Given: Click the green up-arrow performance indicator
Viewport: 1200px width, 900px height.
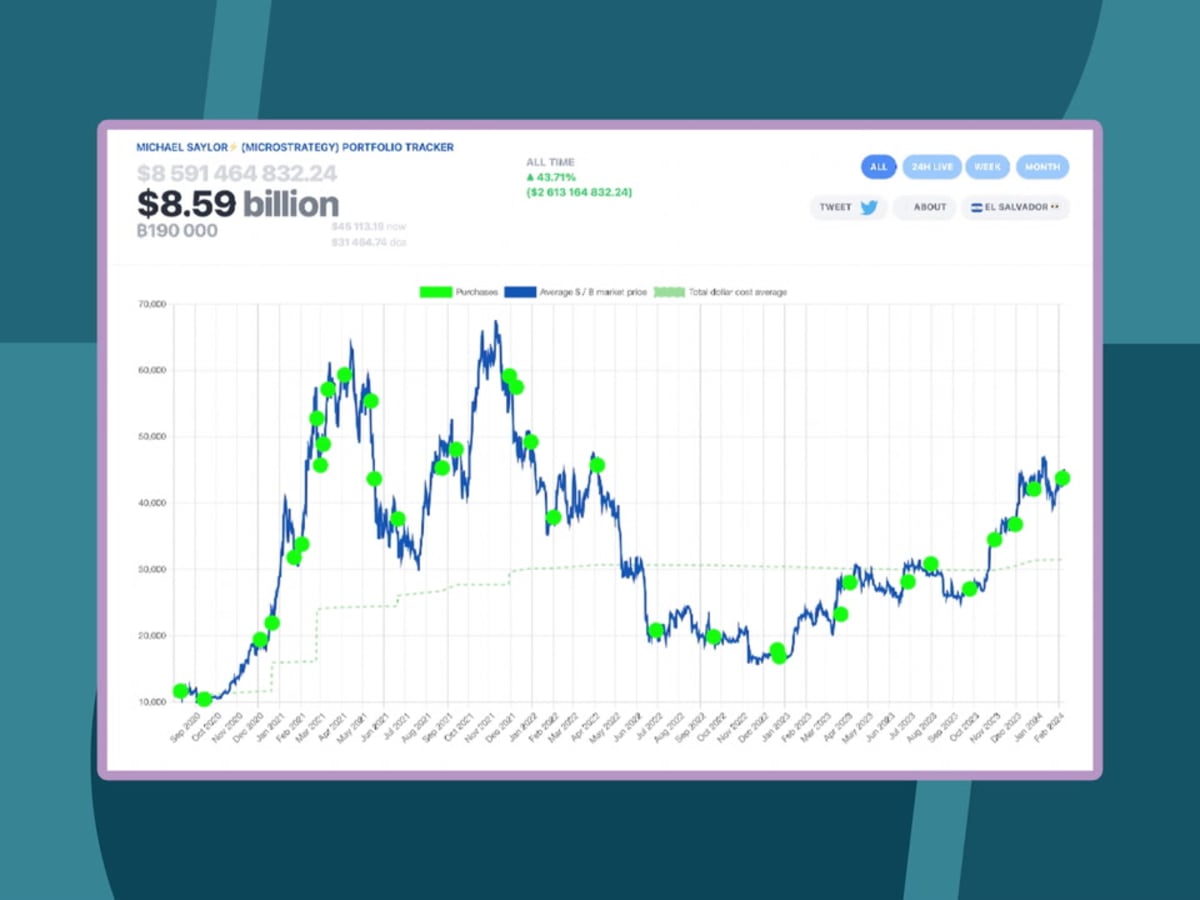Looking at the screenshot, I should [x=531, y=176].
